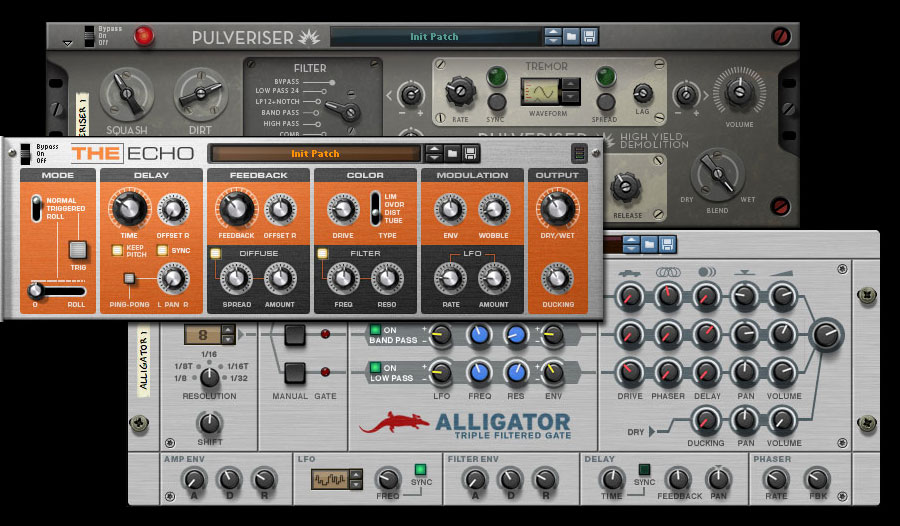900x526 pixels.
Task: Click the Alligator save patch disk icon
Action: [x=667, y=245]
